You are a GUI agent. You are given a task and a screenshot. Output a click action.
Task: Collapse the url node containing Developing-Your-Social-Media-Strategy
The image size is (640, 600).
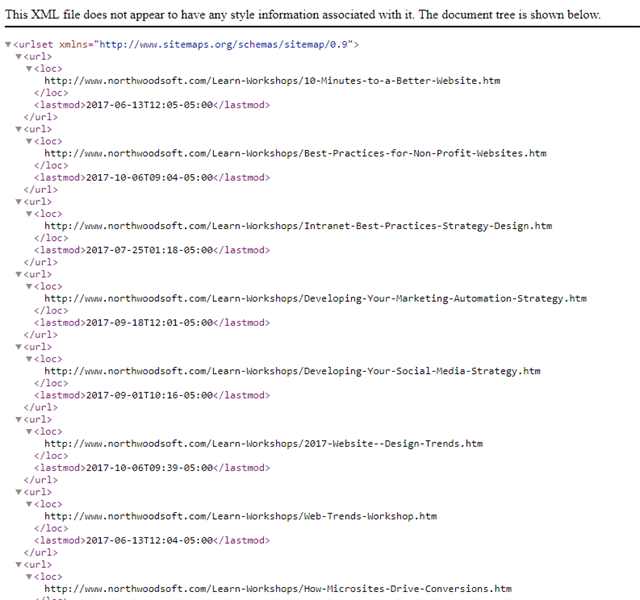click(18, 347)
